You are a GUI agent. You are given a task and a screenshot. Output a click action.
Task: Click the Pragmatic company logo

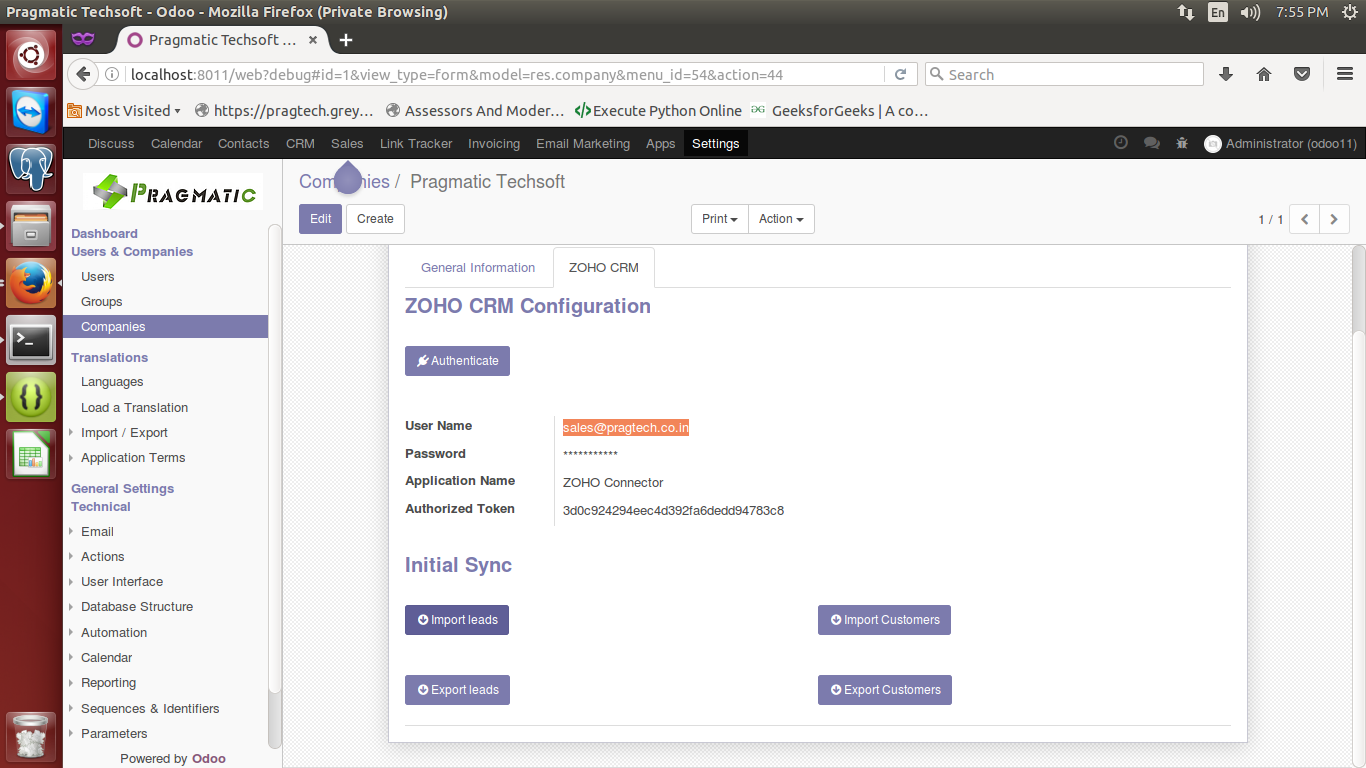click(172, 192)
